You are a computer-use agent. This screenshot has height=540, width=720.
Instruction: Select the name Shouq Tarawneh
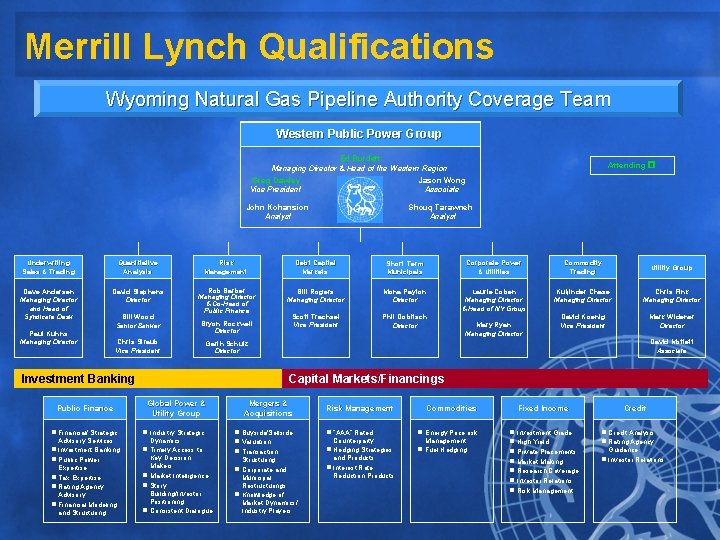pos(440,207)
